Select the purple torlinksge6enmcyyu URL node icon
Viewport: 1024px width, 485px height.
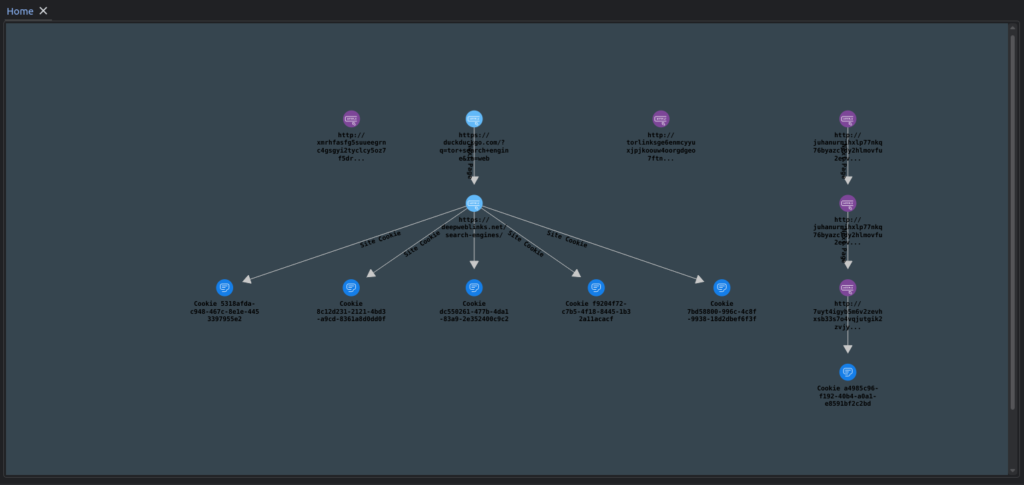coord(661,119)
